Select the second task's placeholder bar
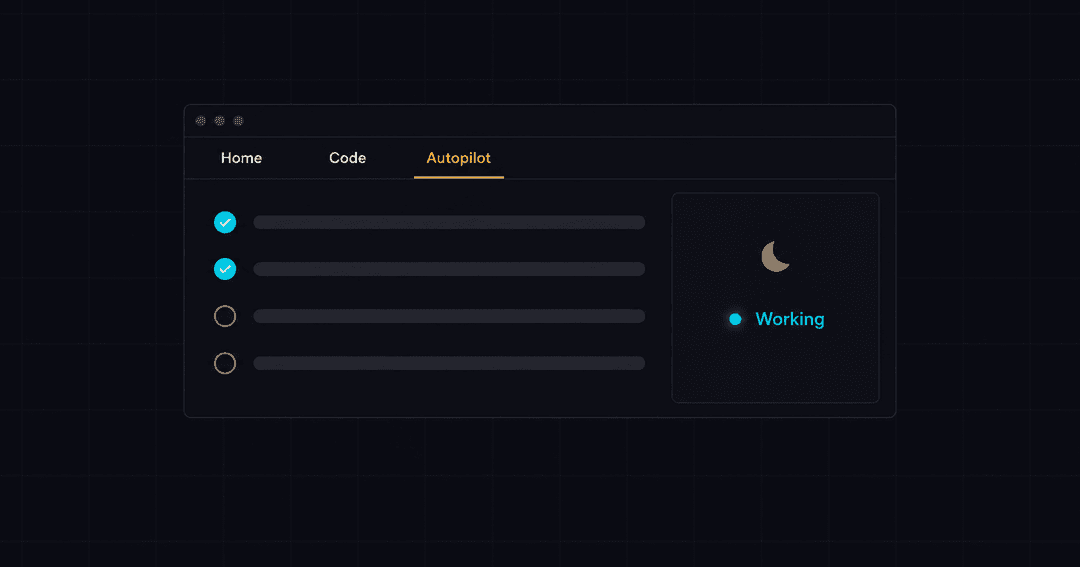The height and width of the screenshot is (567, 1080). pyautogui.click(x=449, y=269)
